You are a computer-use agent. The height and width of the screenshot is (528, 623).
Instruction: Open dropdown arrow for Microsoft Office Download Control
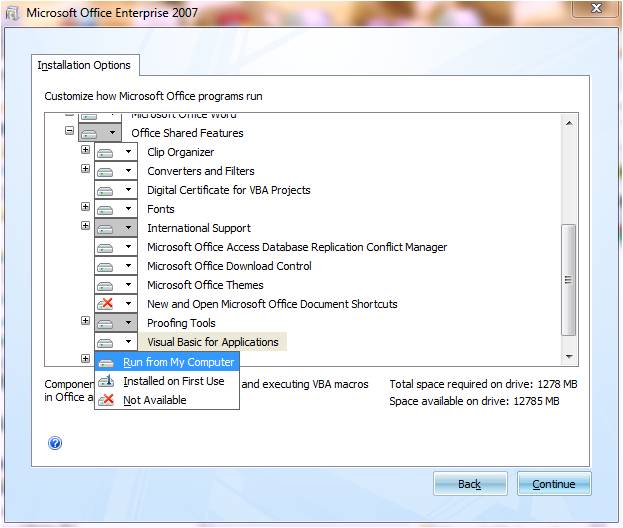pyautogui.click(x=128, y=266)
